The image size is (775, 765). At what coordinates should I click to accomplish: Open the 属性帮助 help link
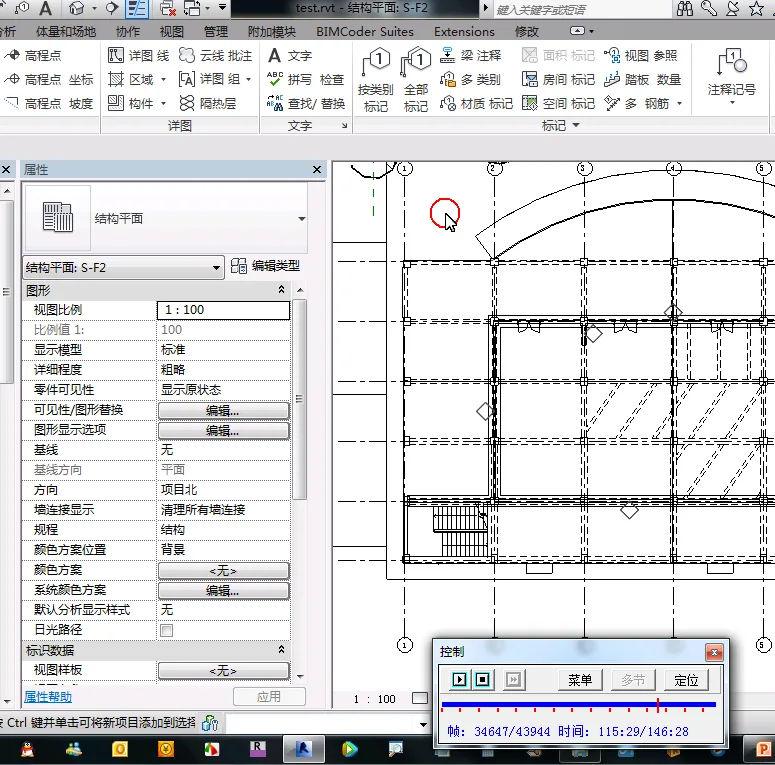[48, 697]
